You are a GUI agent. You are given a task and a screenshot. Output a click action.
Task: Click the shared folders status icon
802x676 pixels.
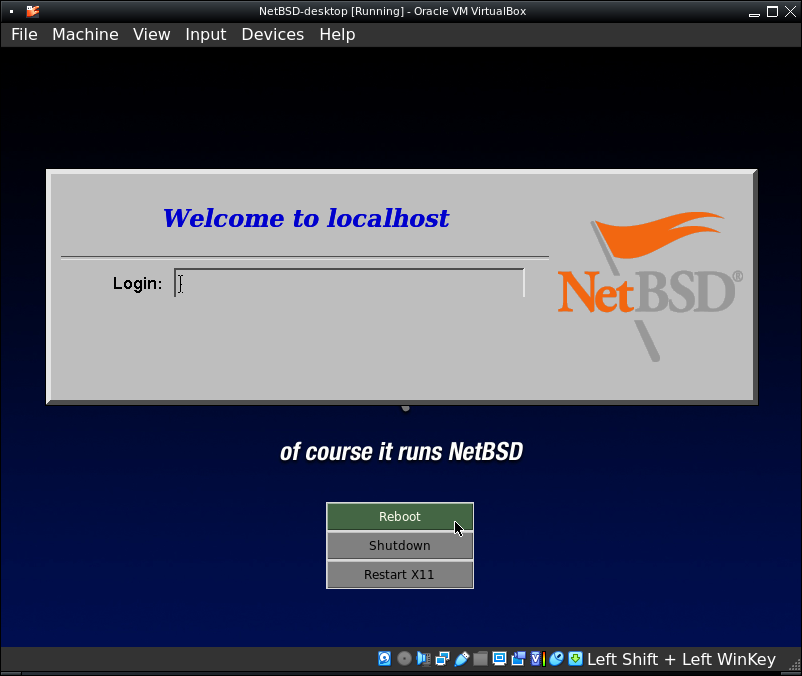click(480, 659)
